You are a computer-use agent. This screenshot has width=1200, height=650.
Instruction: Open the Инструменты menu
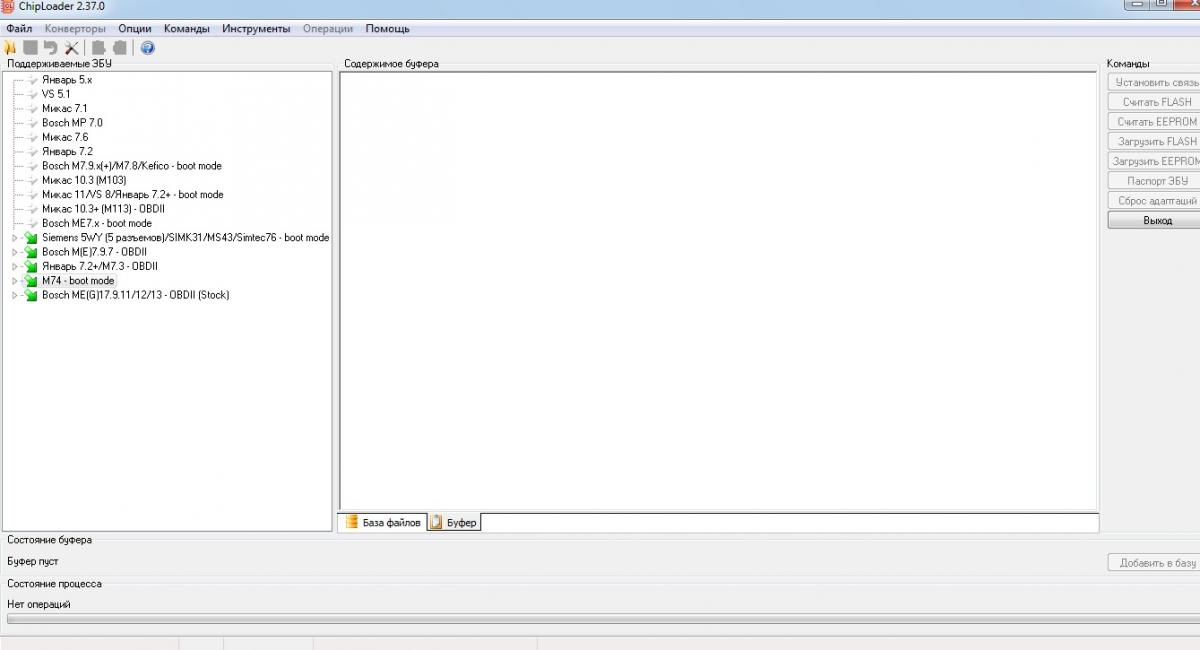[257, 29]
